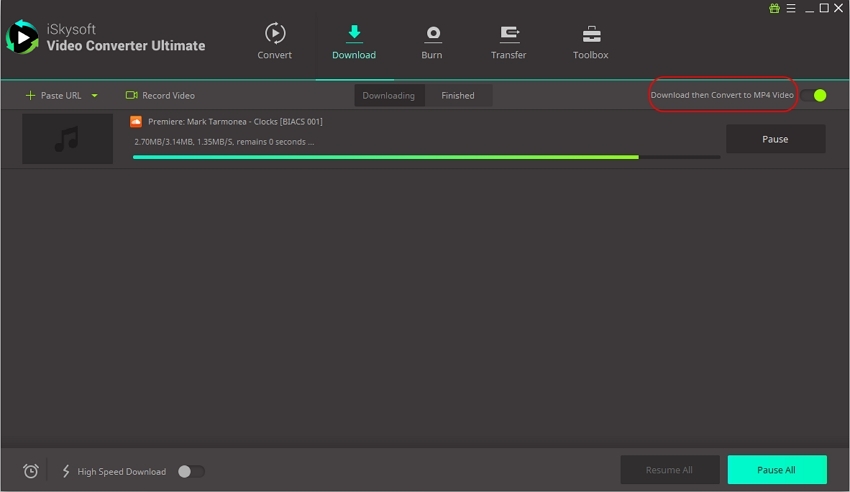This screenshot has width=850, height=492.
Task: Open the Burn disc section
Action: (x=432, y=34)
